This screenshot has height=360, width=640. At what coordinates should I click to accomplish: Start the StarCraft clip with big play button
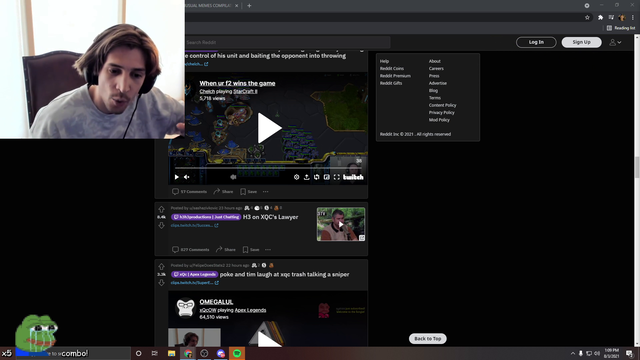269,128
